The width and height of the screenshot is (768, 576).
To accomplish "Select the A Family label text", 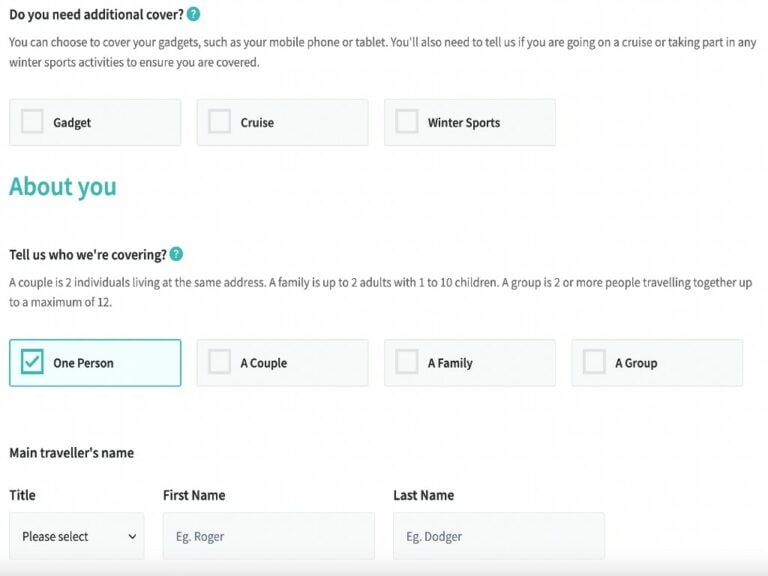I will pyautogui.click(x=450, y=363).
